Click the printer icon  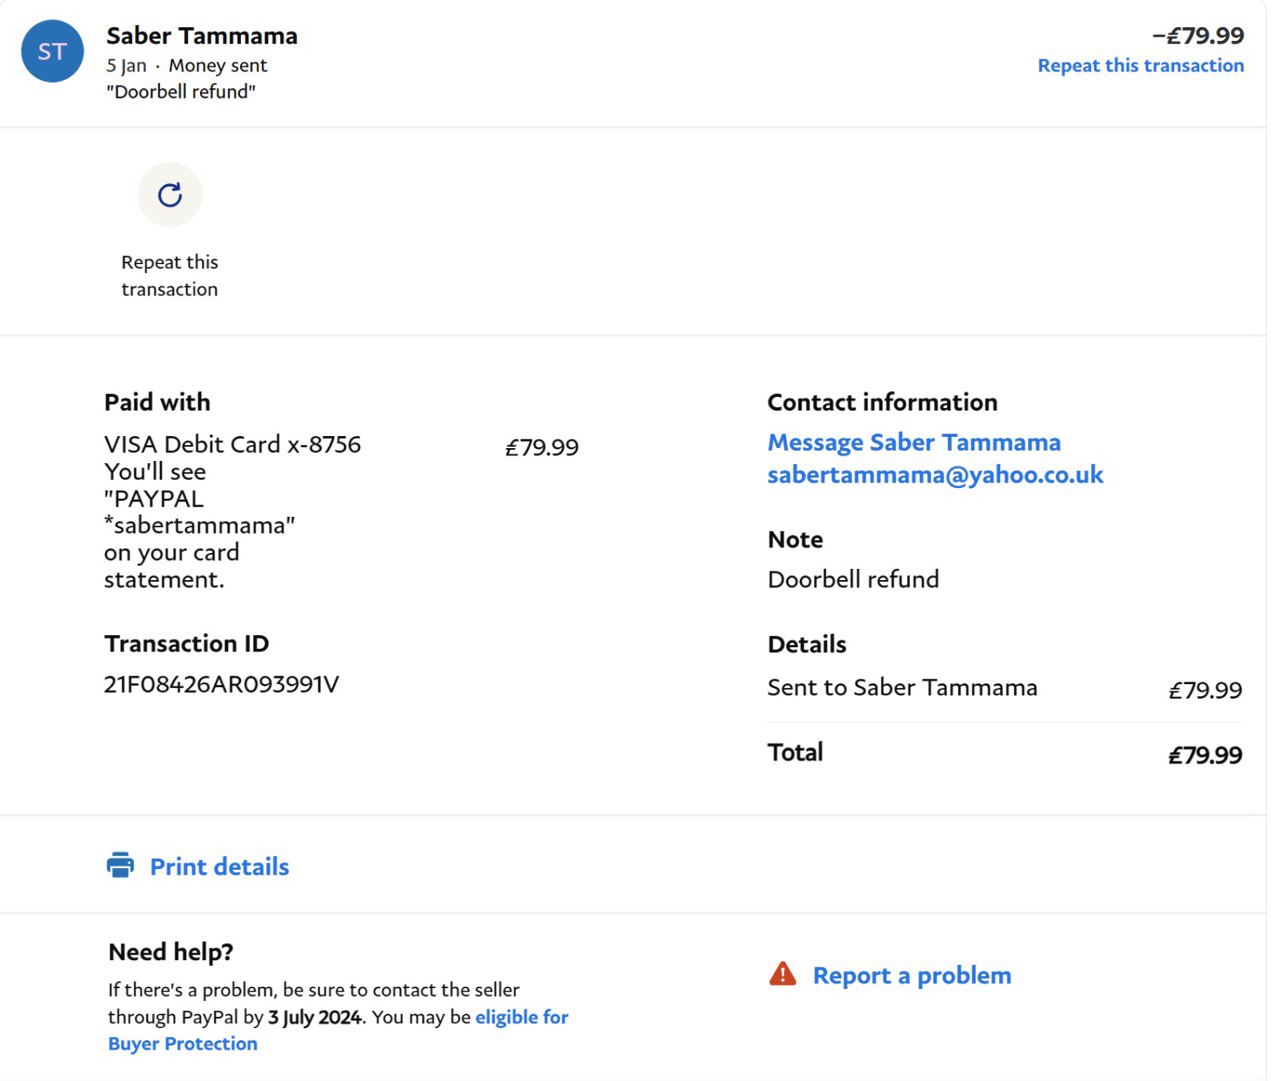(120, 865)
